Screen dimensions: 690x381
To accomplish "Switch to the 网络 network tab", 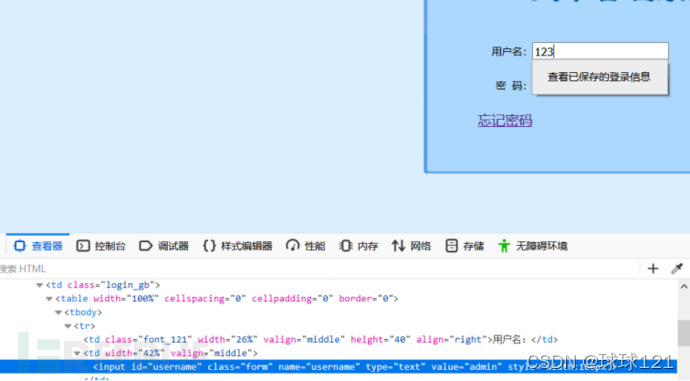I will point(411,245).
